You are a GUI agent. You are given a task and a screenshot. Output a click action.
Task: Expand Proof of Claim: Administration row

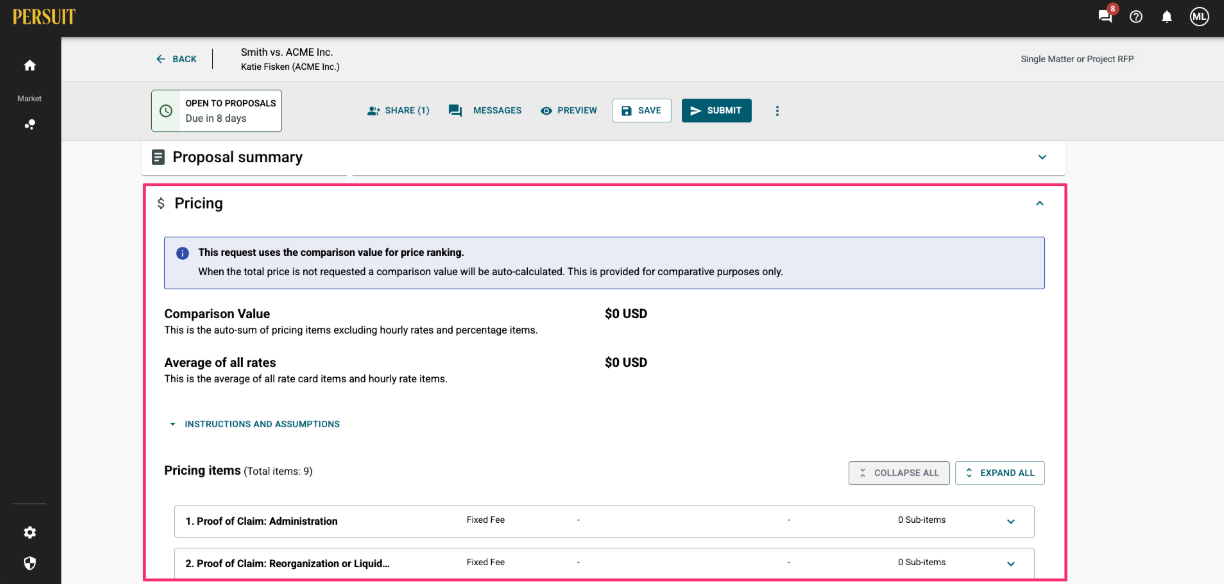(1011, 522)
